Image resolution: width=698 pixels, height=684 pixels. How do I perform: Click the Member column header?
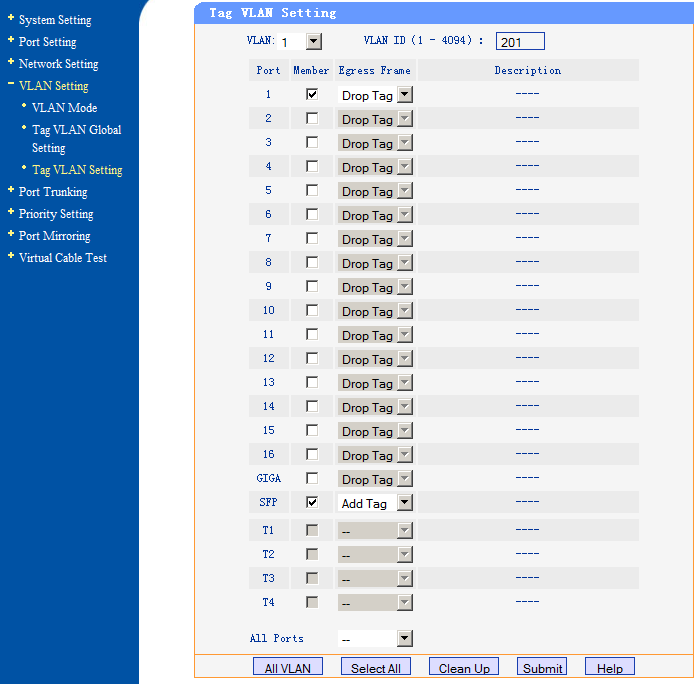[x=311, y=70]
